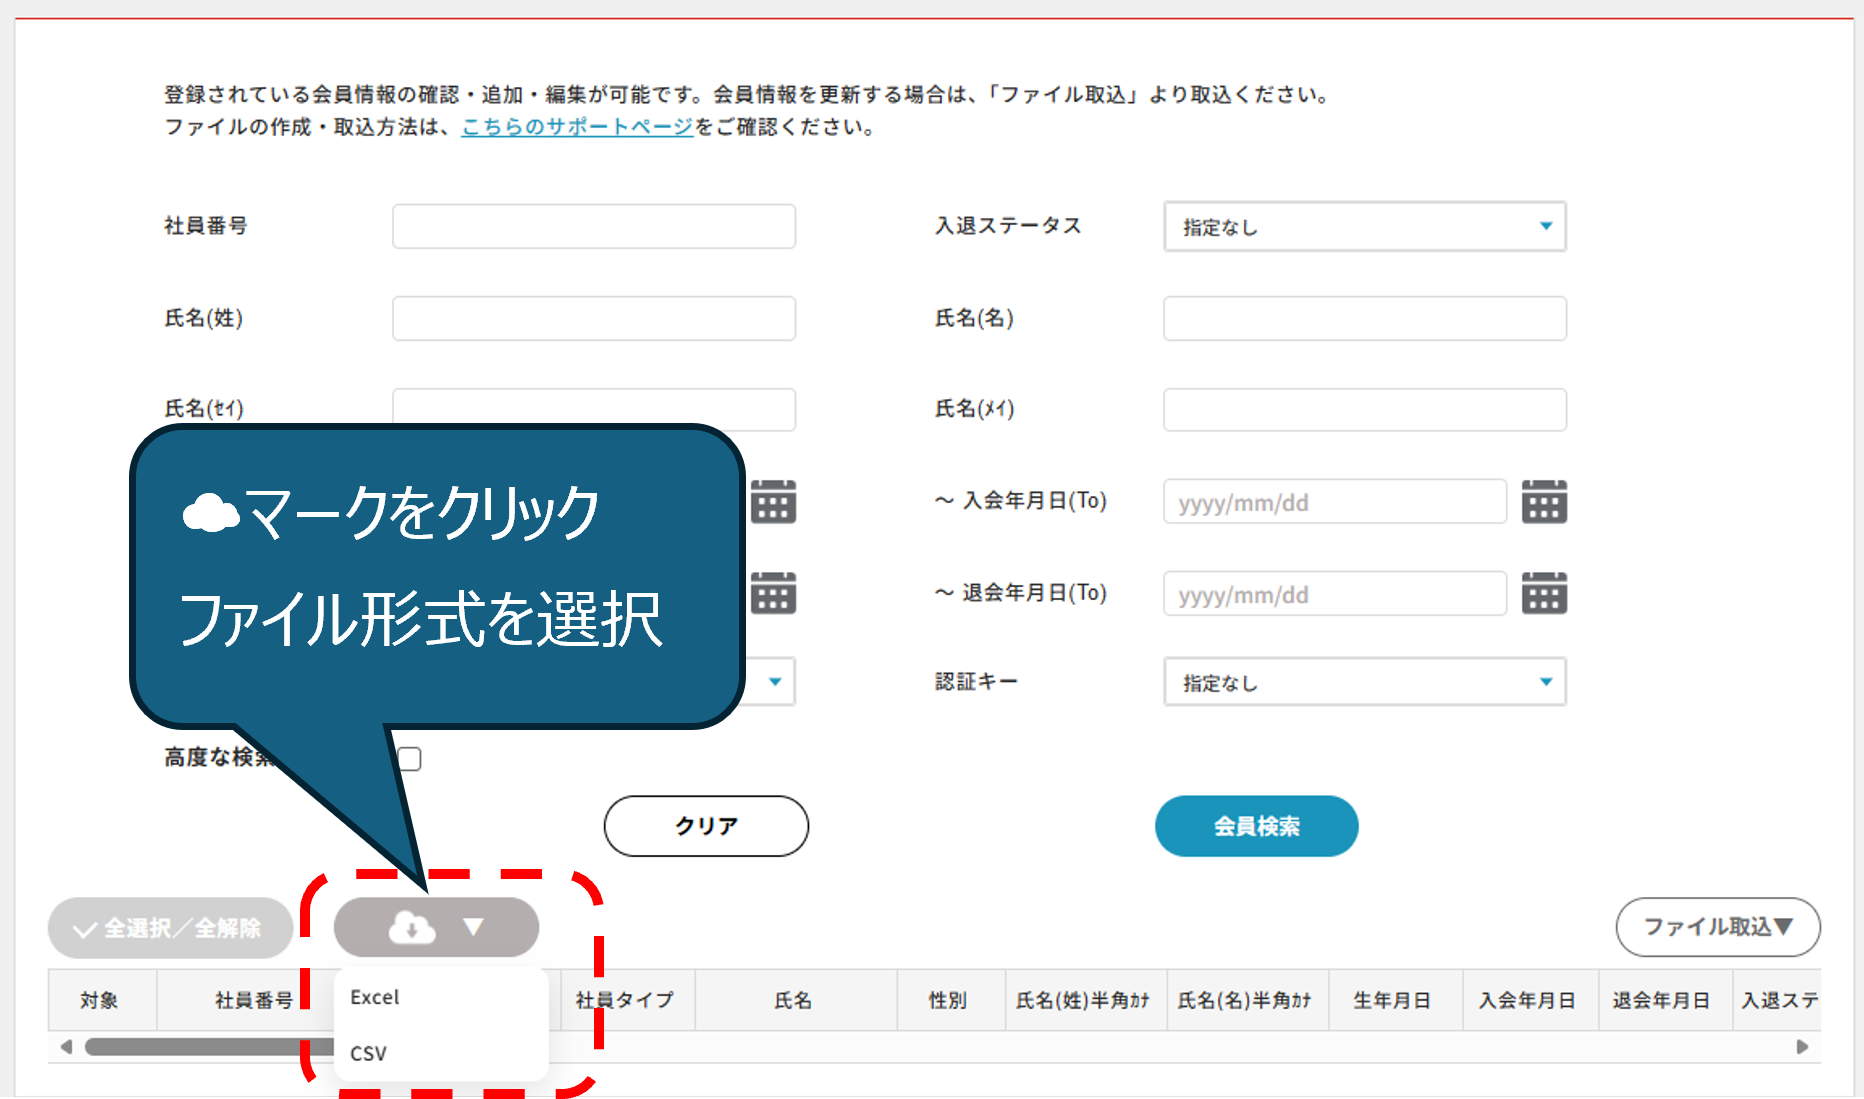Viewport: 1864px width, 1099px height.
Task: Click 全選択/全解除 select-all toggle button
Action: (x=170, y=928)
